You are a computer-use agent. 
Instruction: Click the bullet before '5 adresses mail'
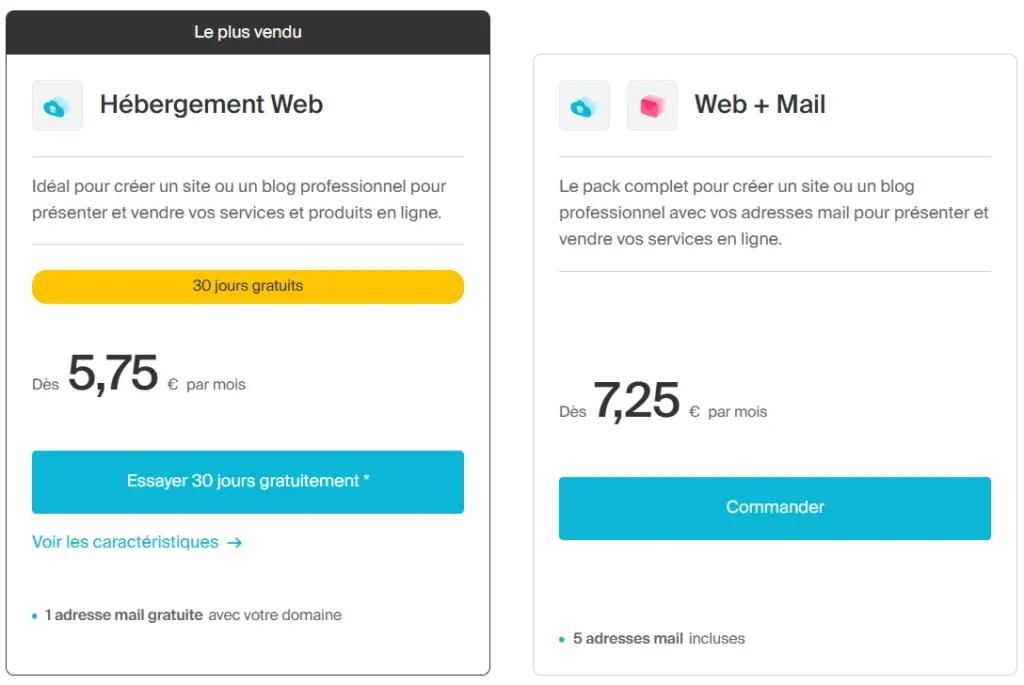click(564, 638)
